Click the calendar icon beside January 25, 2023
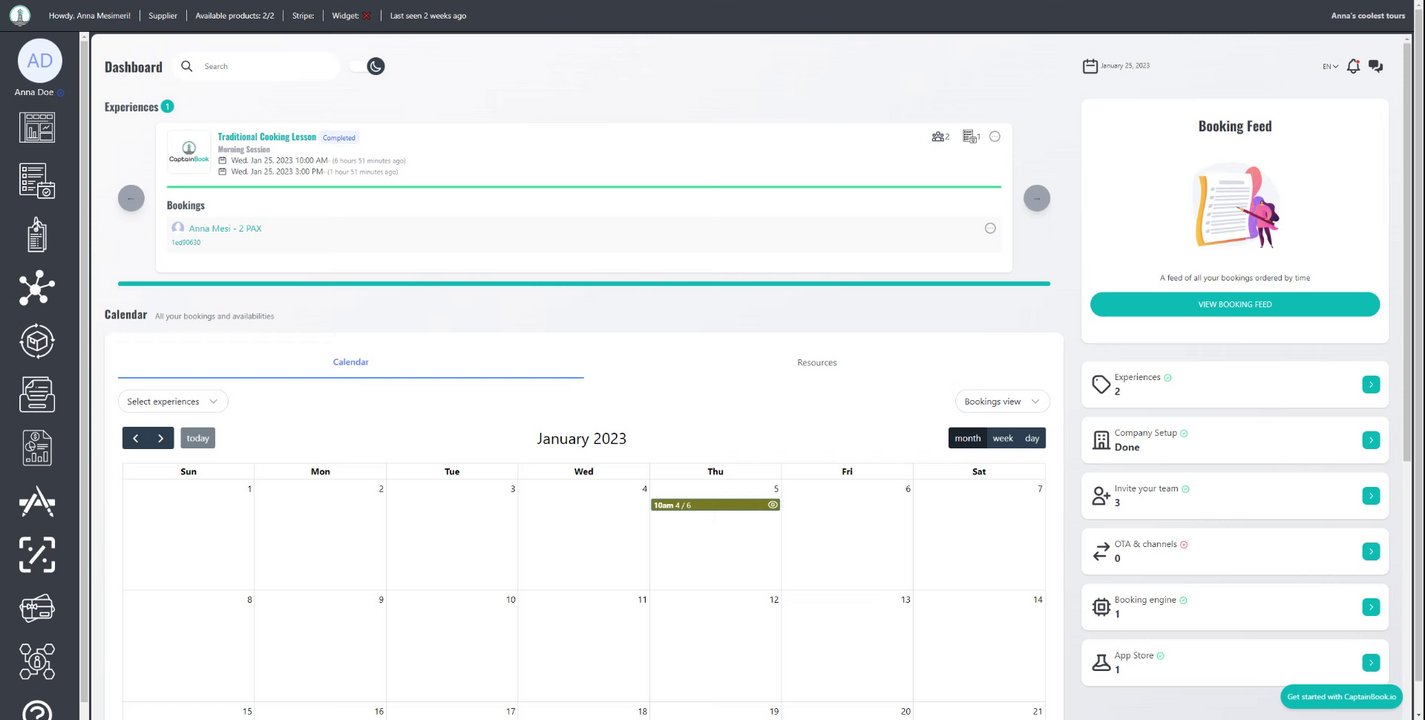The width and height of the screenshot is (1425, 720). [1090, 66]
